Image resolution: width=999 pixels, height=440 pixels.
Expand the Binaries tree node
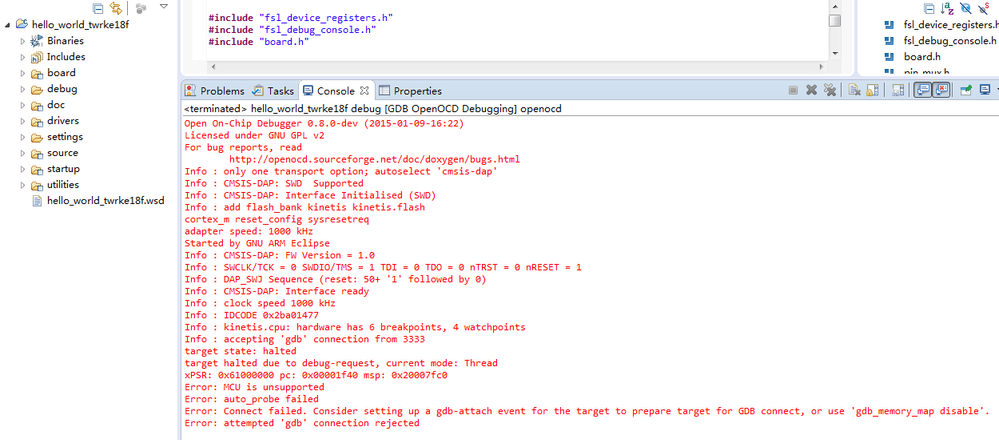click(22, 41)
